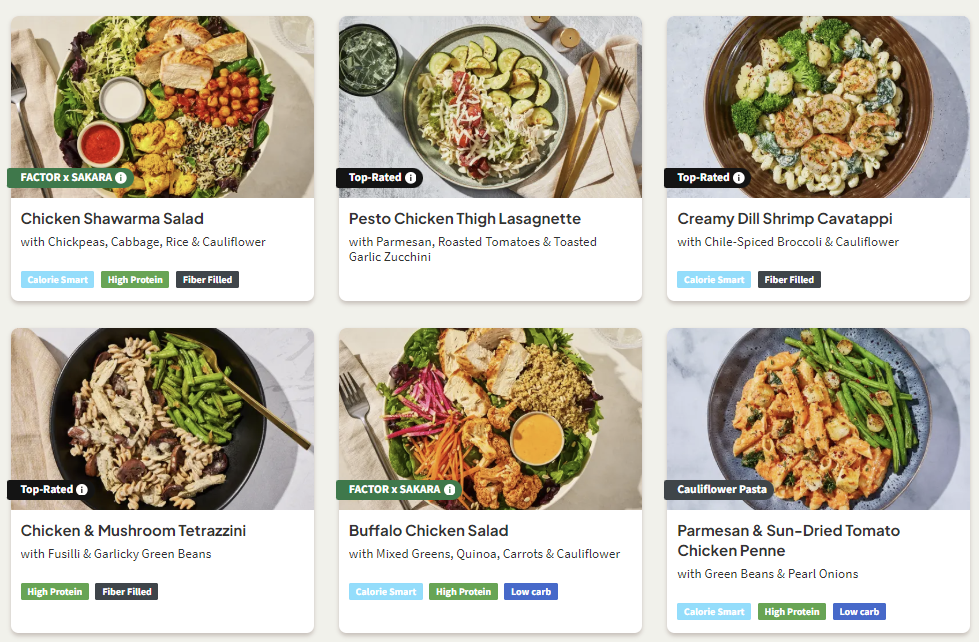Click info icon on Pesto Chicken Top-Rated badge
This screenshot has width=979, height=642.
point(410,178)
